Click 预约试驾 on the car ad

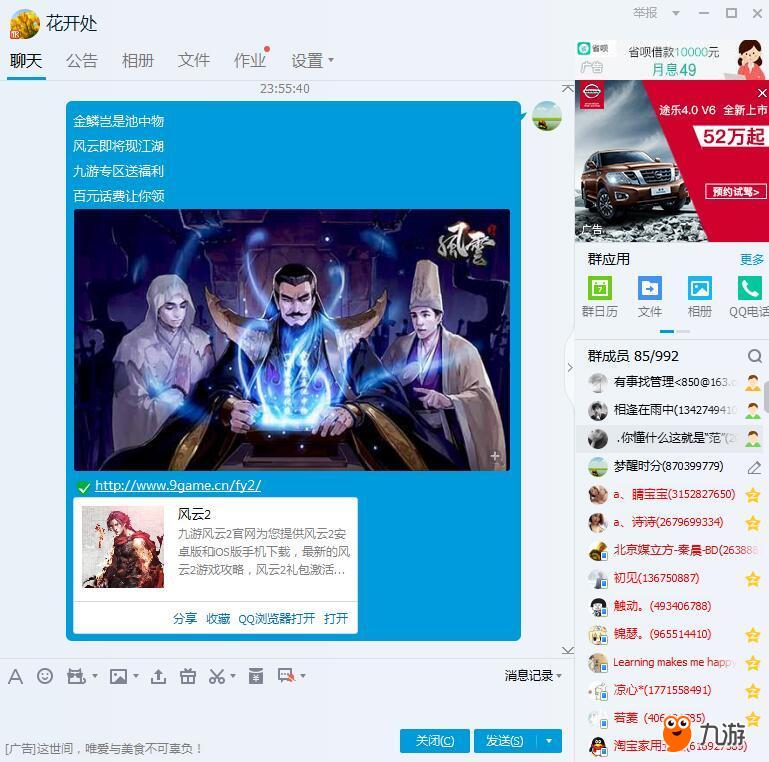coord(736,191)
